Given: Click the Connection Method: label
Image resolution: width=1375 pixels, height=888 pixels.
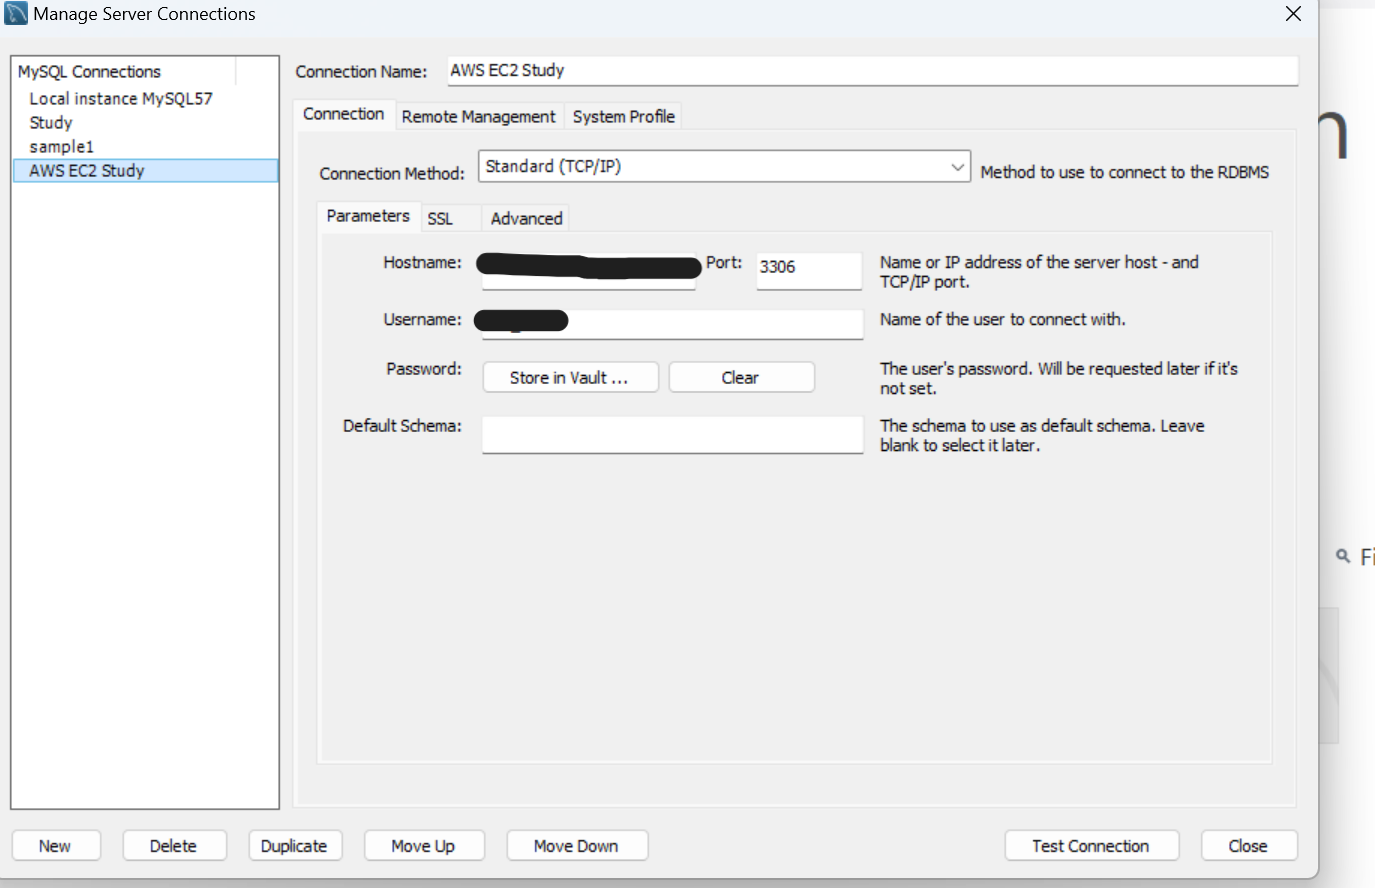Looking at the screenshot, I should tap(392, 174).
